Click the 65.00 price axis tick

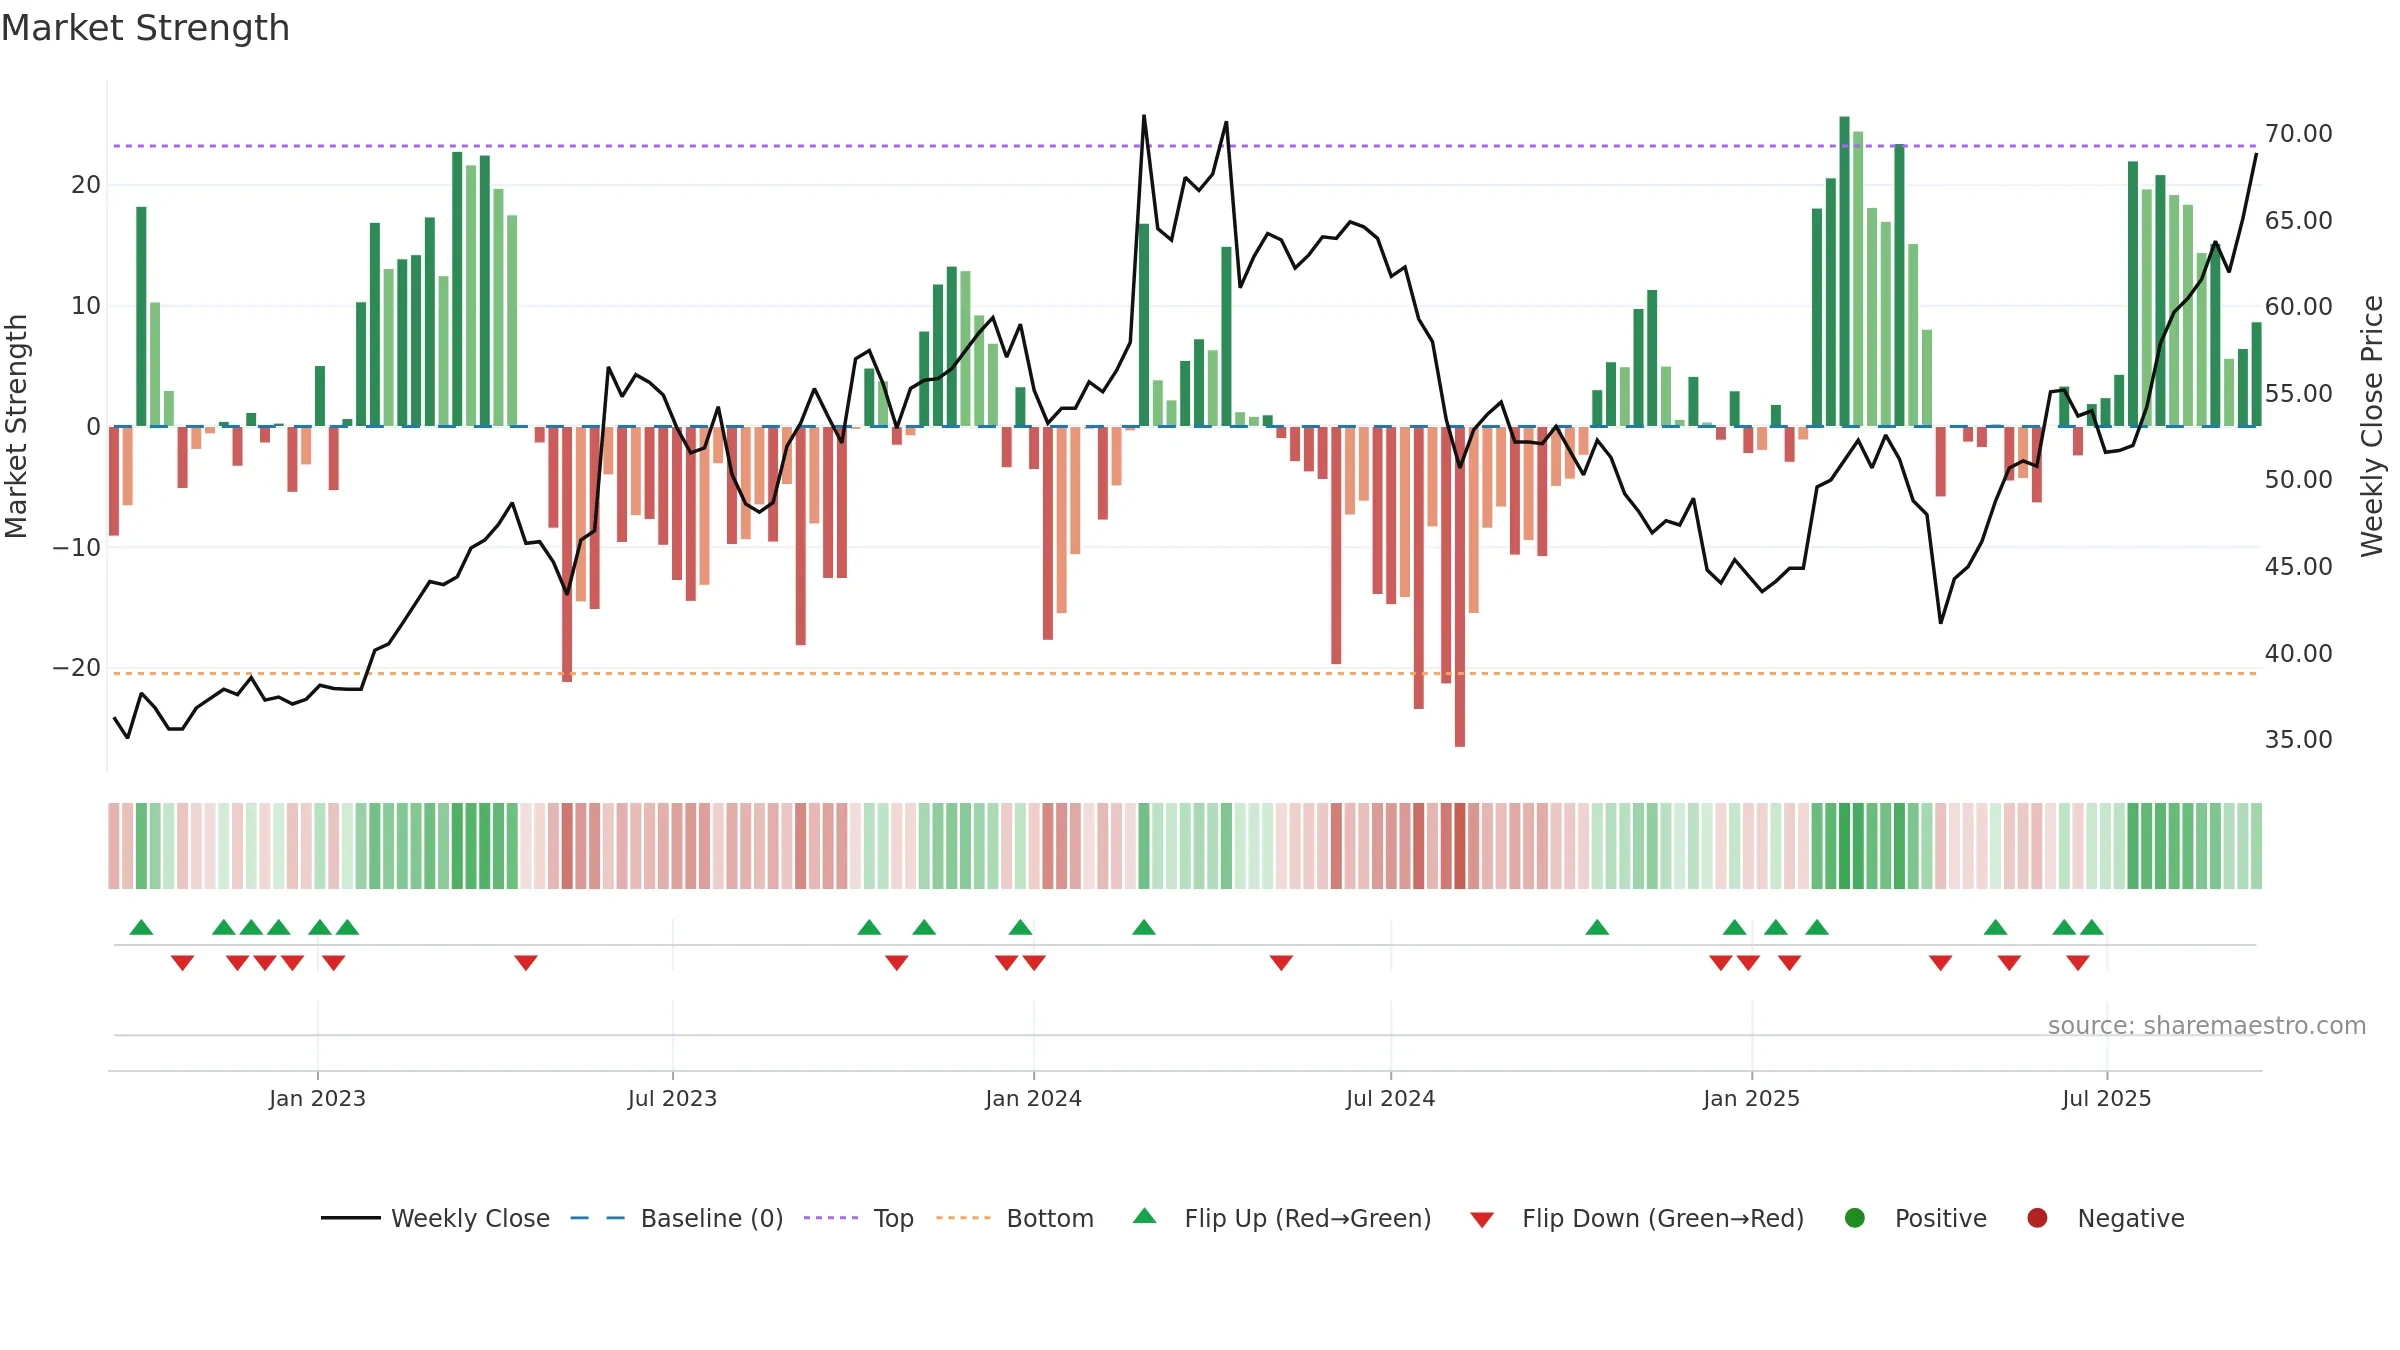click(x=2298, y=220)
